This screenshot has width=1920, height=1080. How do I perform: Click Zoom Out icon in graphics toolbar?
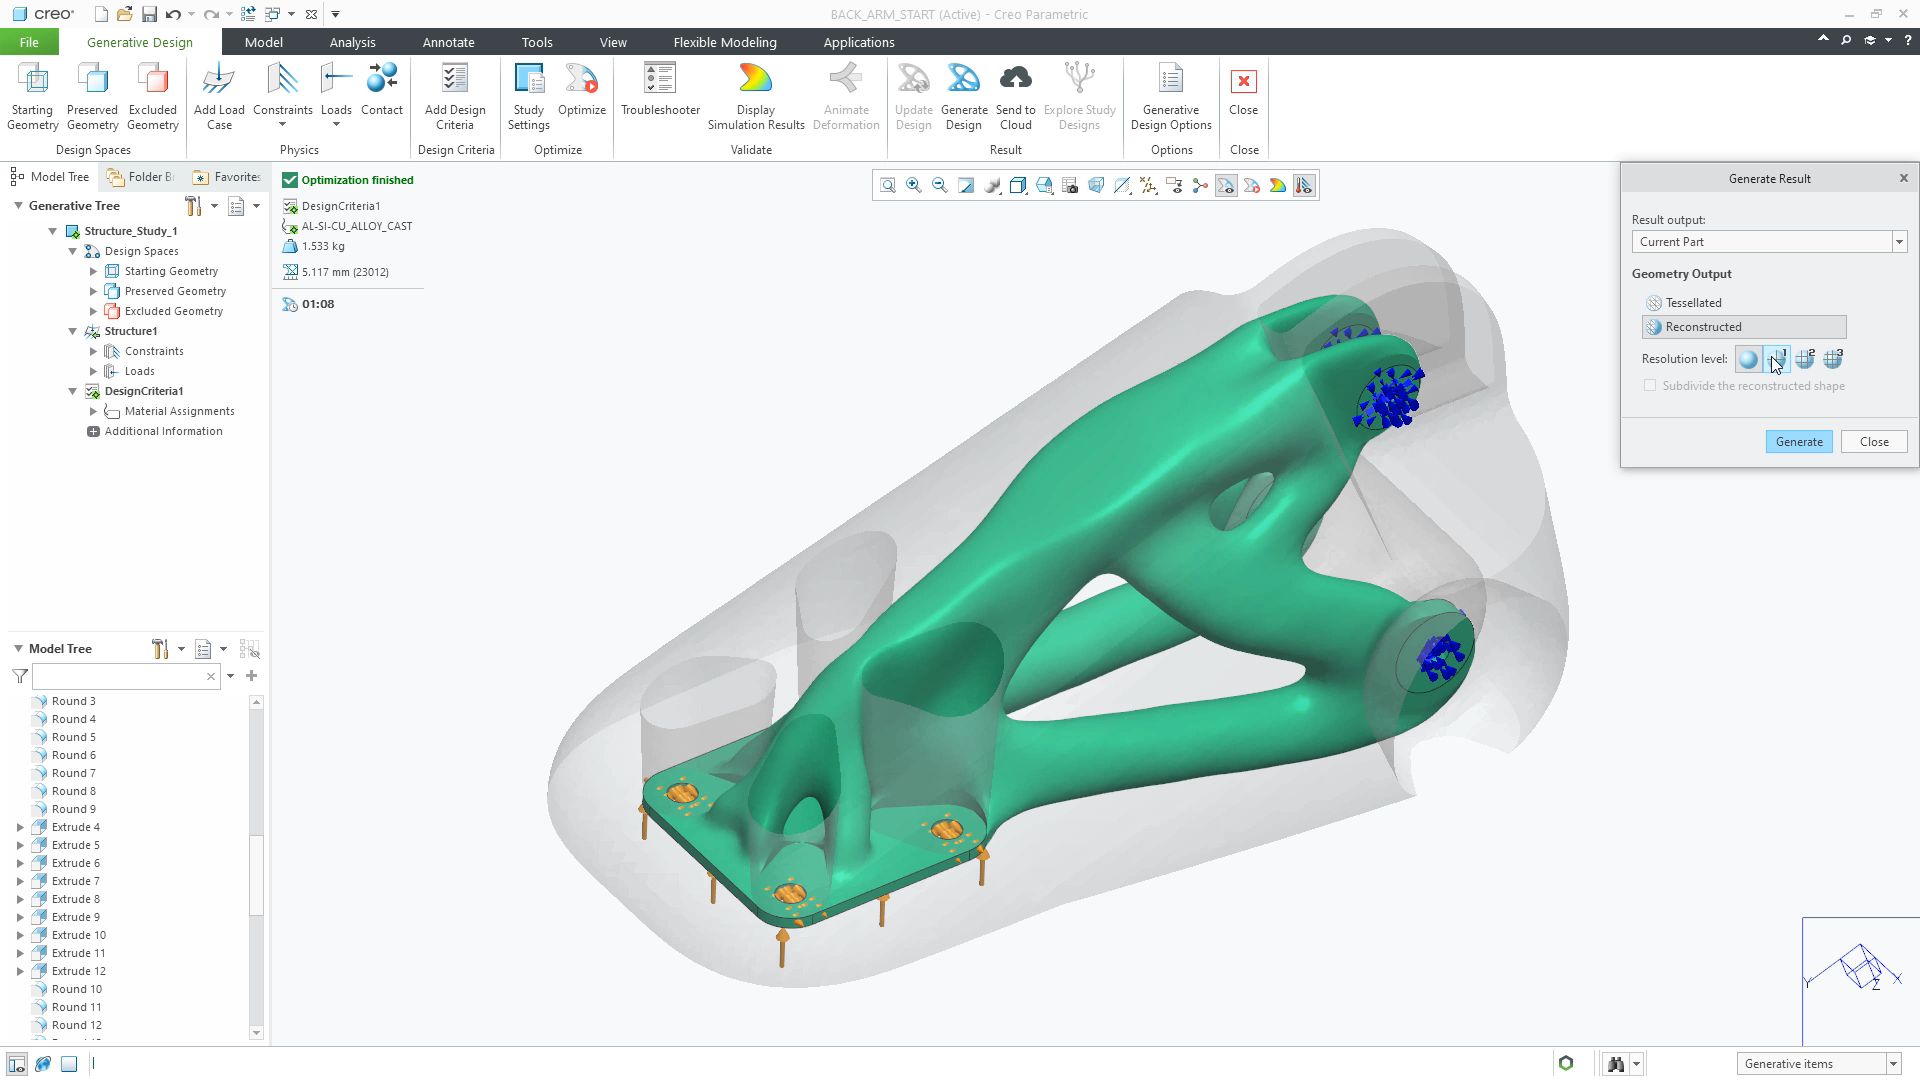(940, 186)
